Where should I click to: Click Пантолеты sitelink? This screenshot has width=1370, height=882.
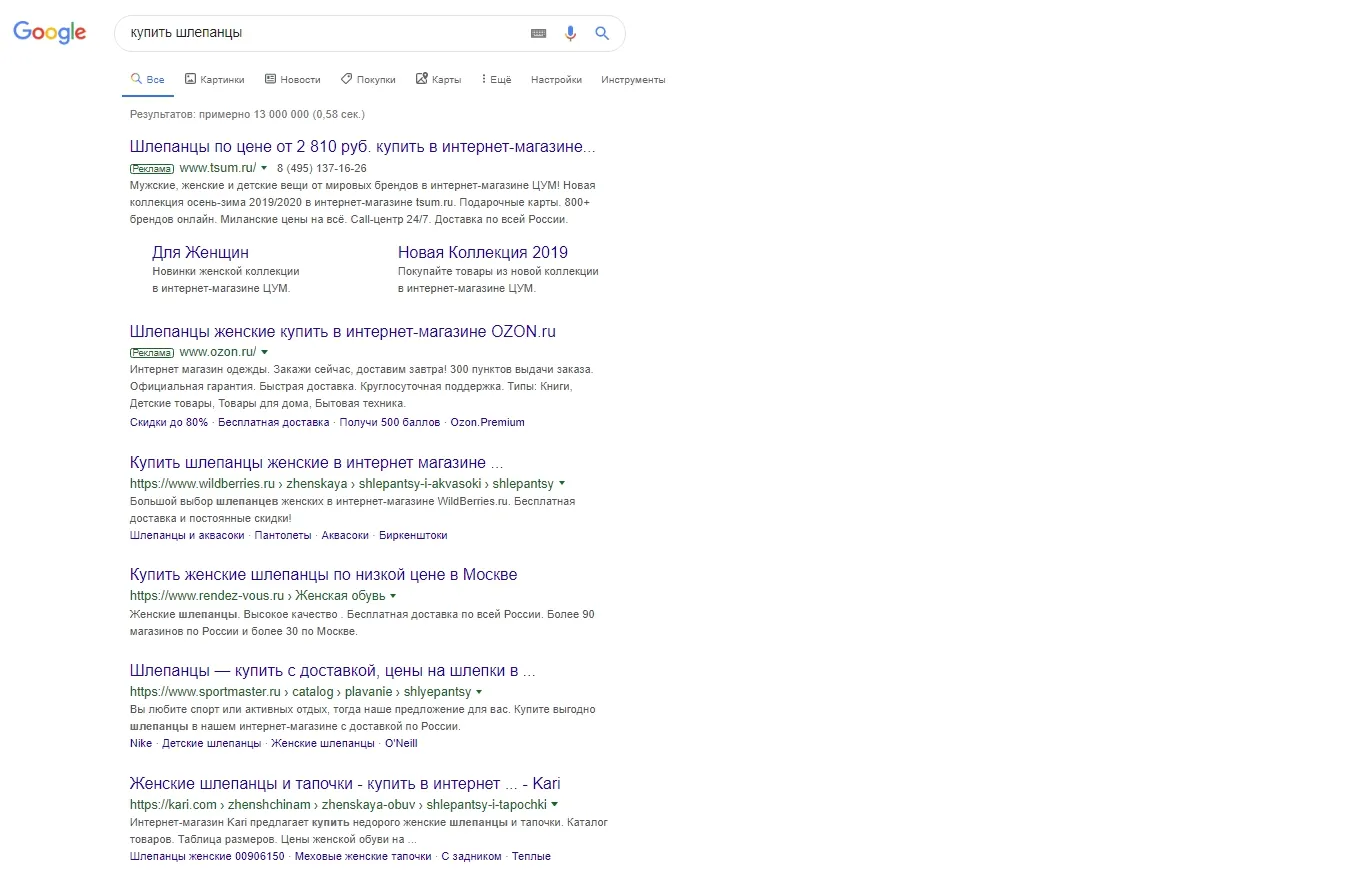tap(283, 535)
